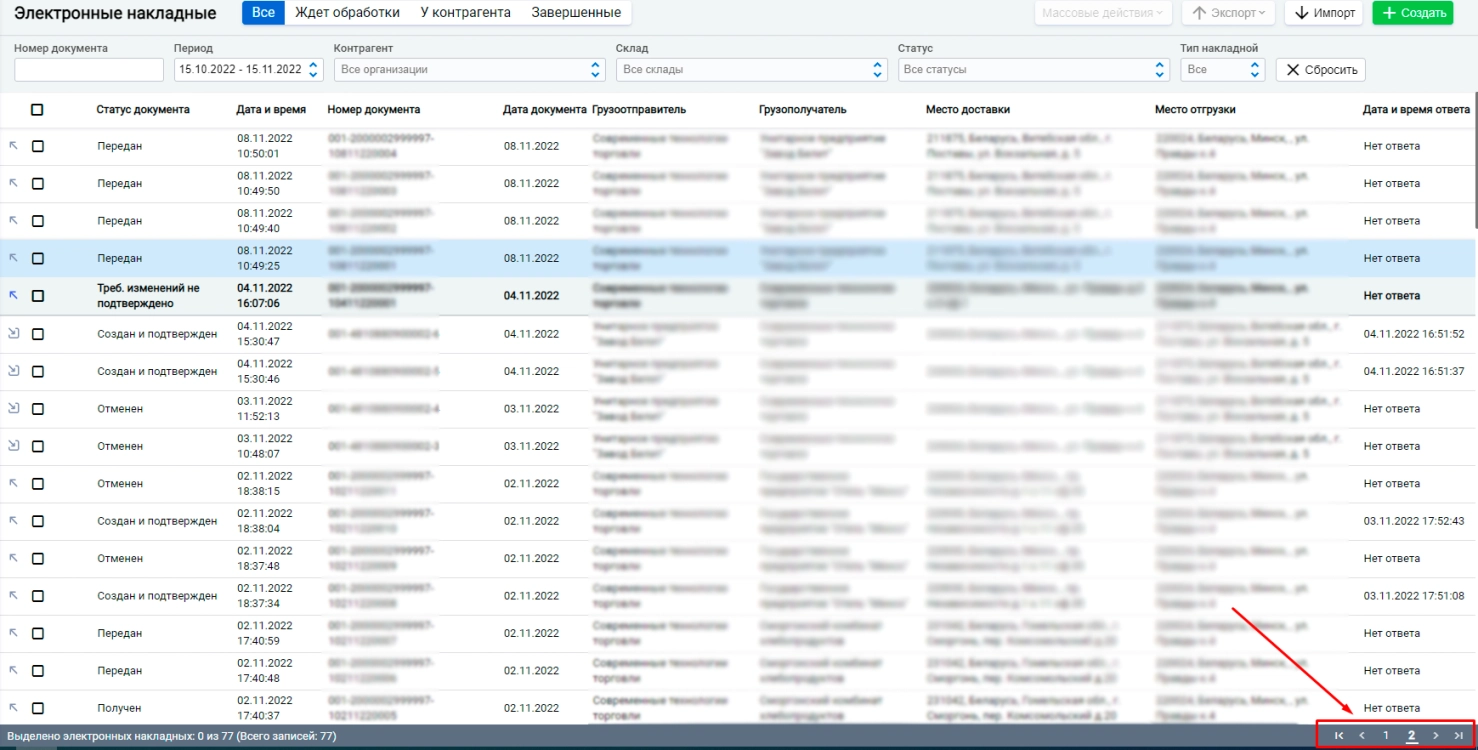Viewport: 1478px width, 750px height.
Task: Show the Завершенные tab
Action: click(x=576, y=13)
